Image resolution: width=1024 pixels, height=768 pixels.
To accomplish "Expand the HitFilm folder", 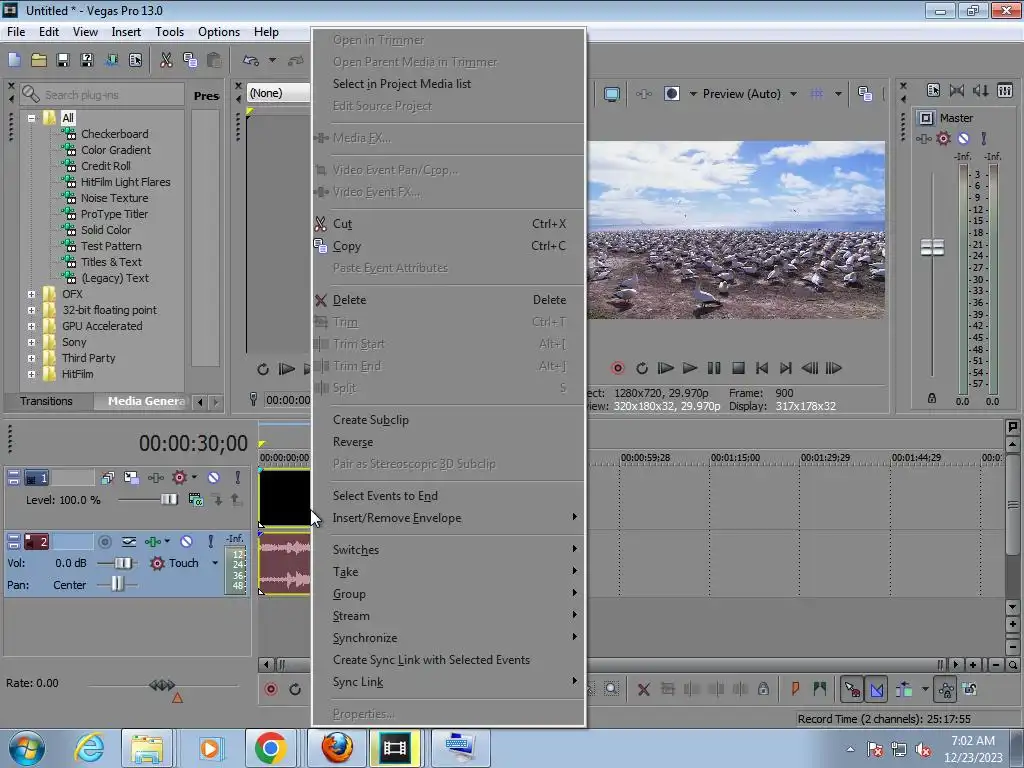I will coord(31,374).
